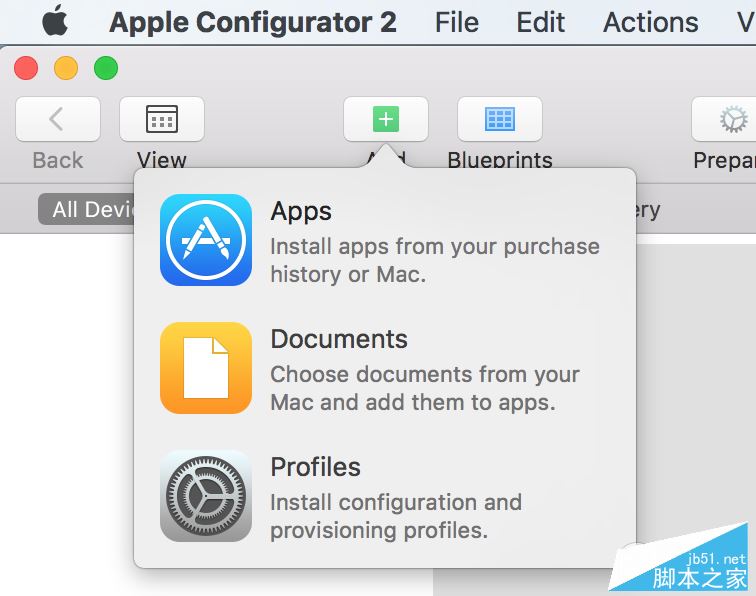Click the yellow minimize window button
This screenshot has height=596, width=756.
(x=66, y=68)
